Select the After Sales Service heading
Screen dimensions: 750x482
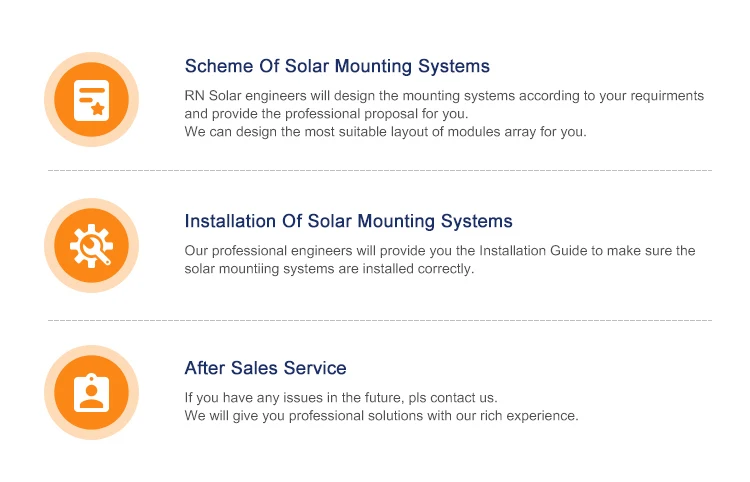(x=265, y=368)
